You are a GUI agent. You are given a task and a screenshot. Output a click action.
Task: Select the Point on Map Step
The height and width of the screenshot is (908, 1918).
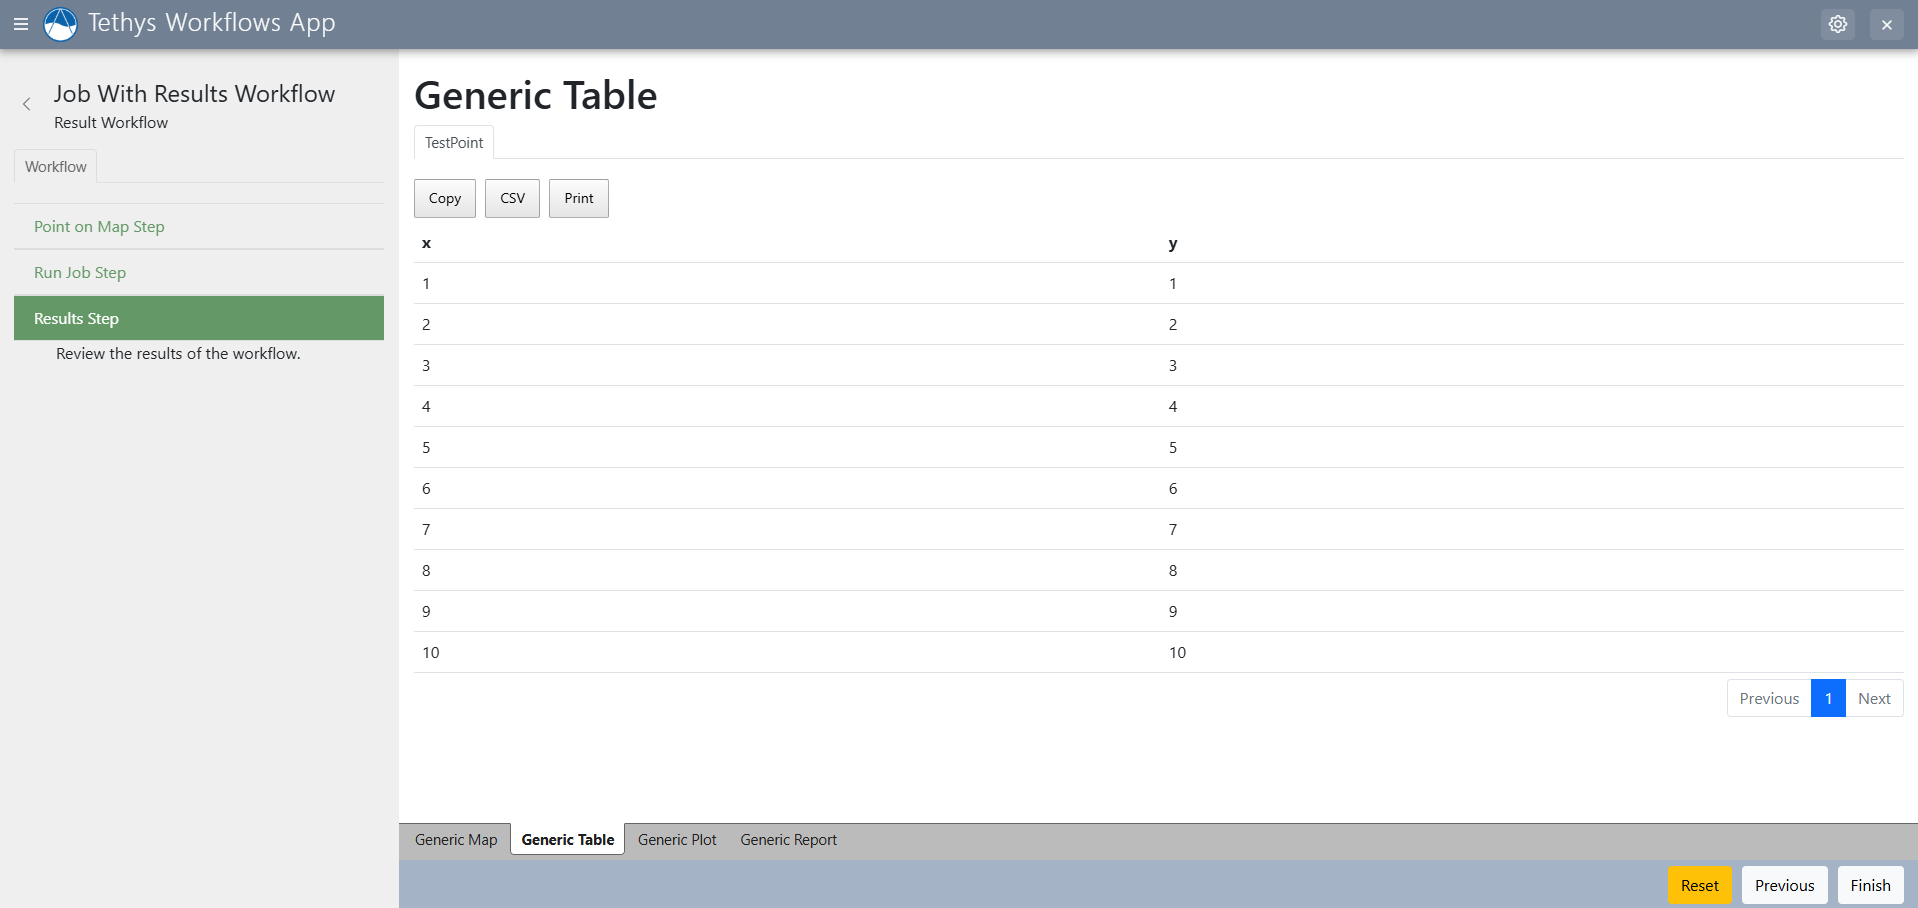click(98, 226)
